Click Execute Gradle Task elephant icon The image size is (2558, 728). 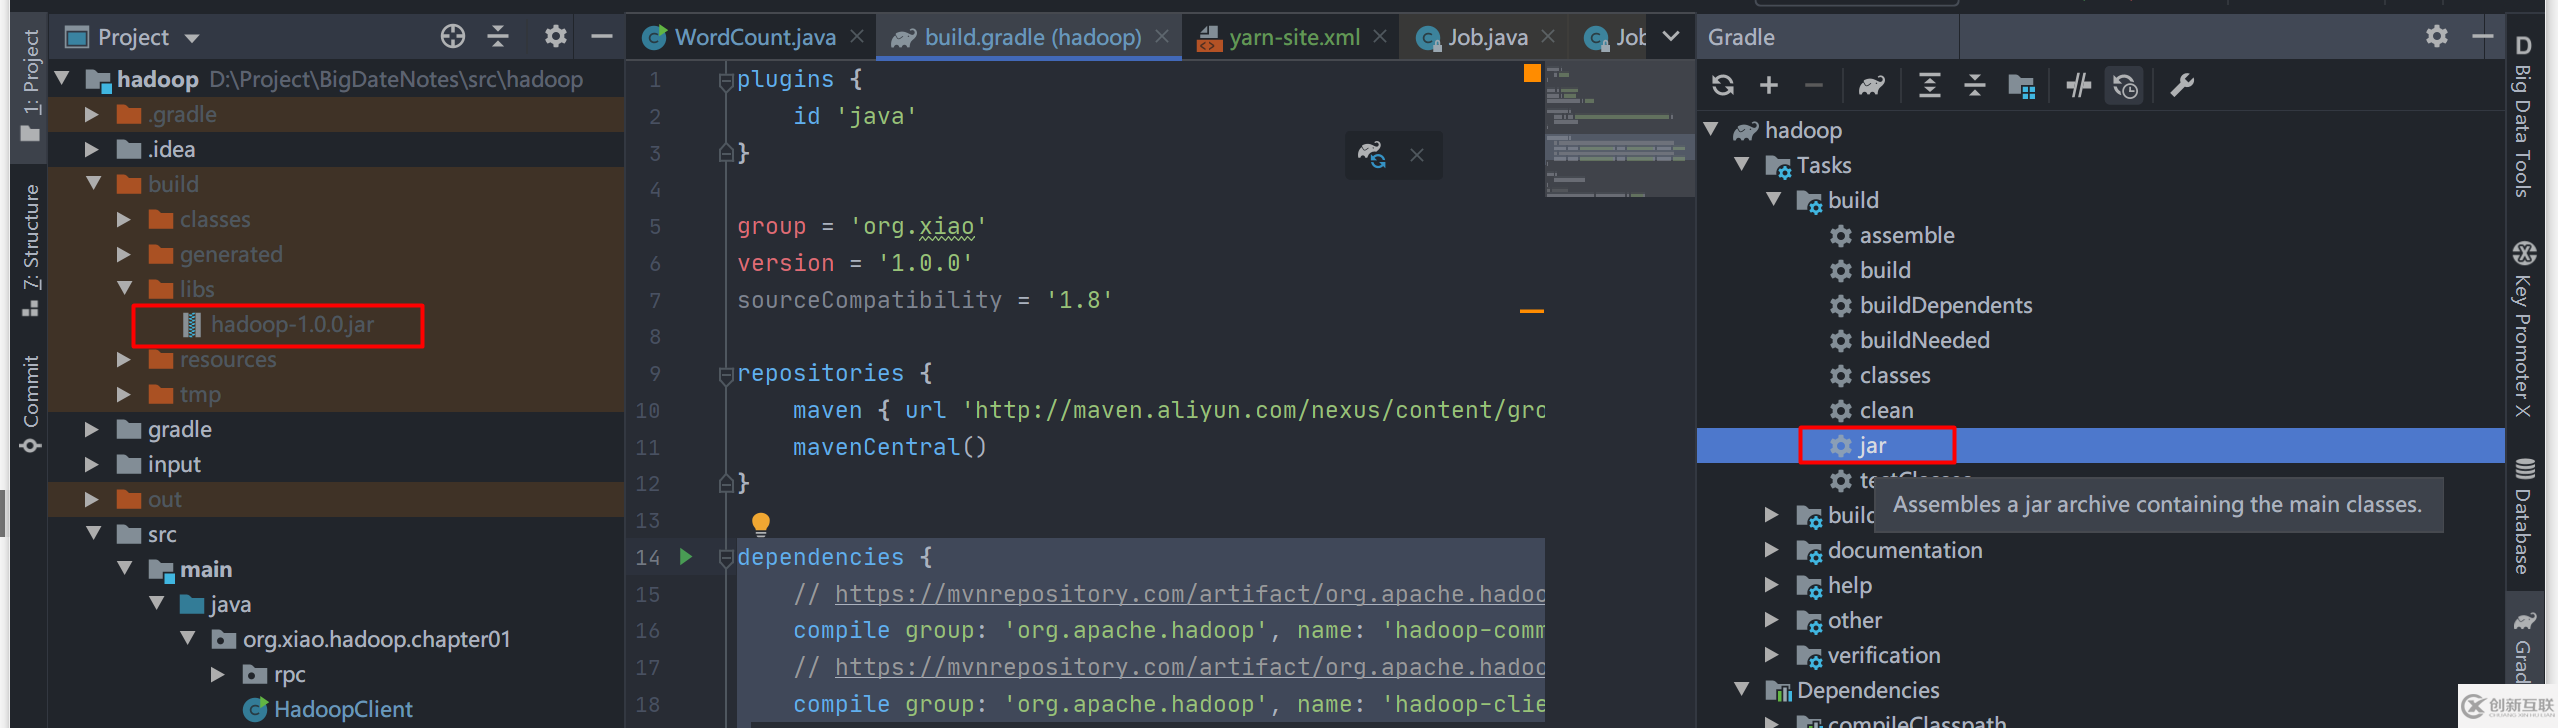[1871, 86]
